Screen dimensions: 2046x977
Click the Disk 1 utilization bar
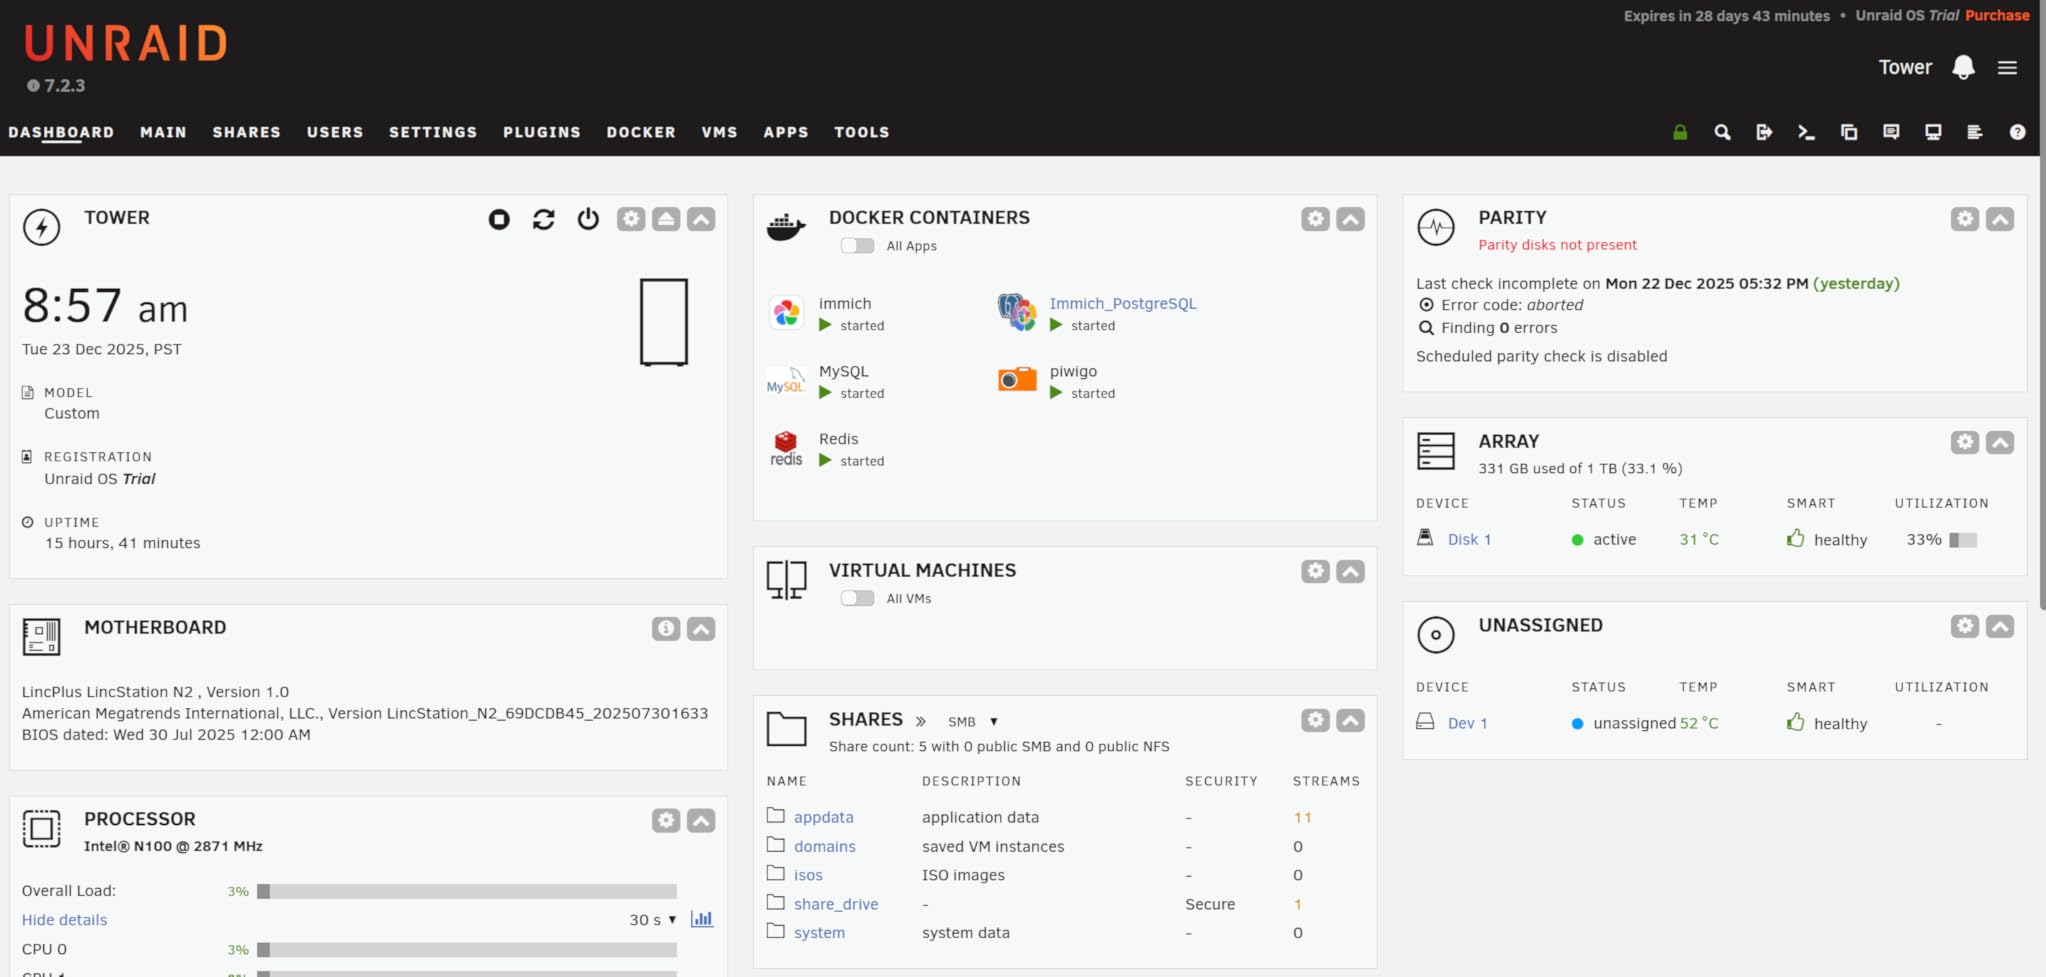click(1963, 540)
